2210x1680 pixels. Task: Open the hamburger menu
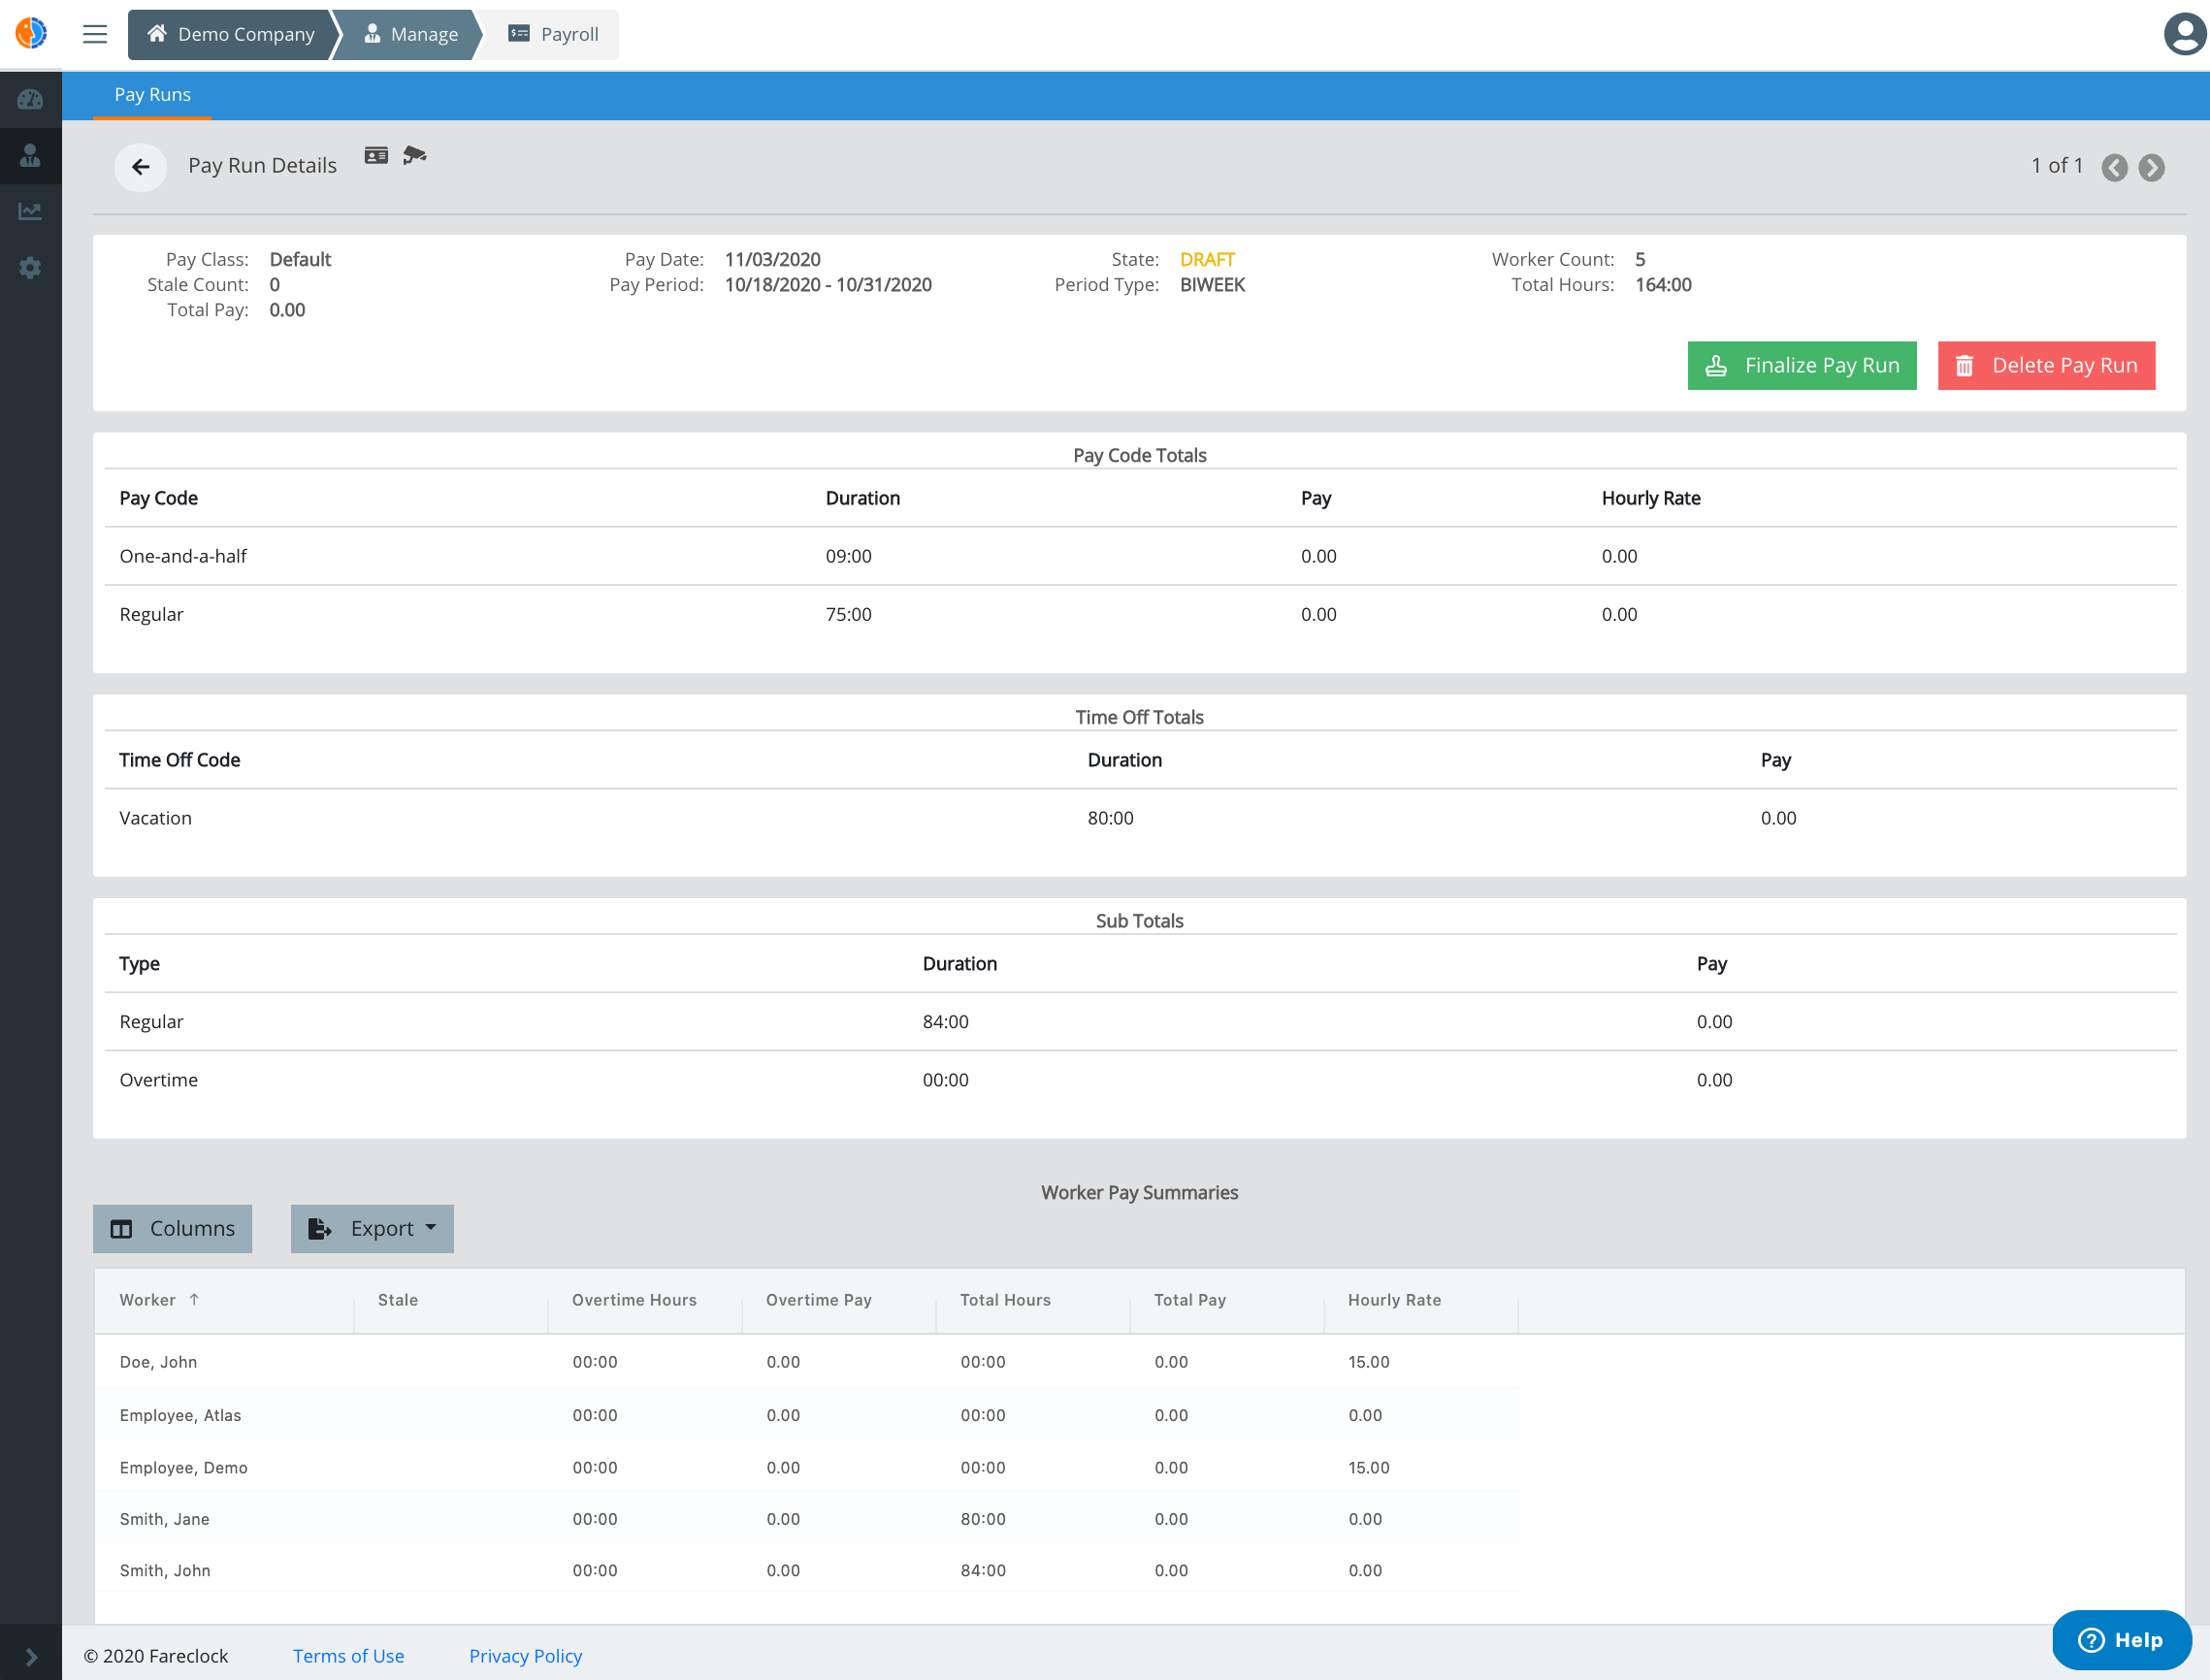click(95, 34)
